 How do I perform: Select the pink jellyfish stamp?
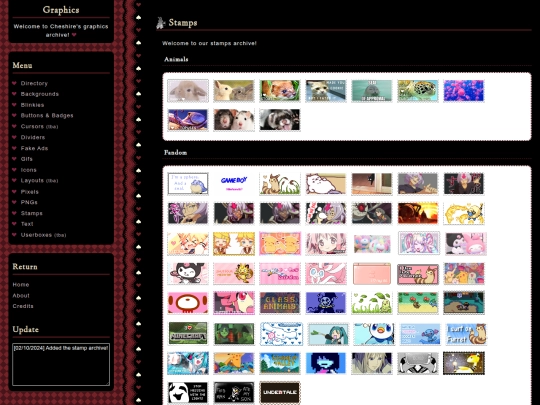tap(464, 91)
